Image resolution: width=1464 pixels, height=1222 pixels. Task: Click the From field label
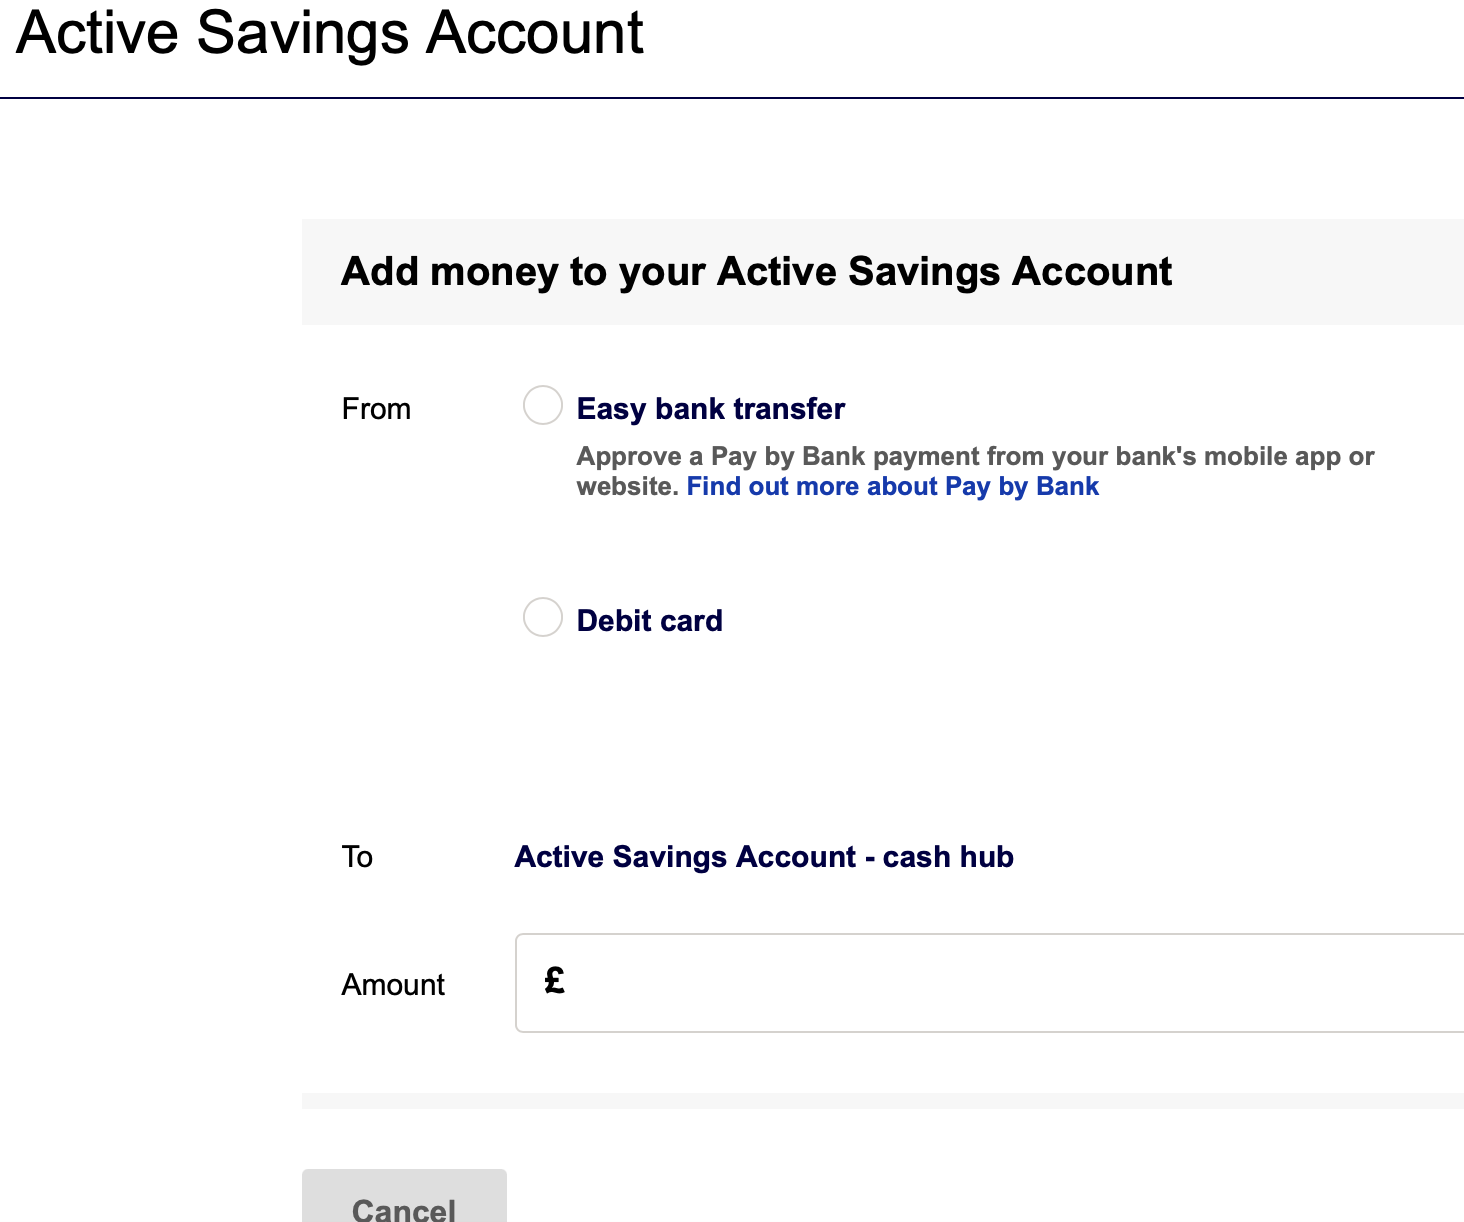point(376,409)
